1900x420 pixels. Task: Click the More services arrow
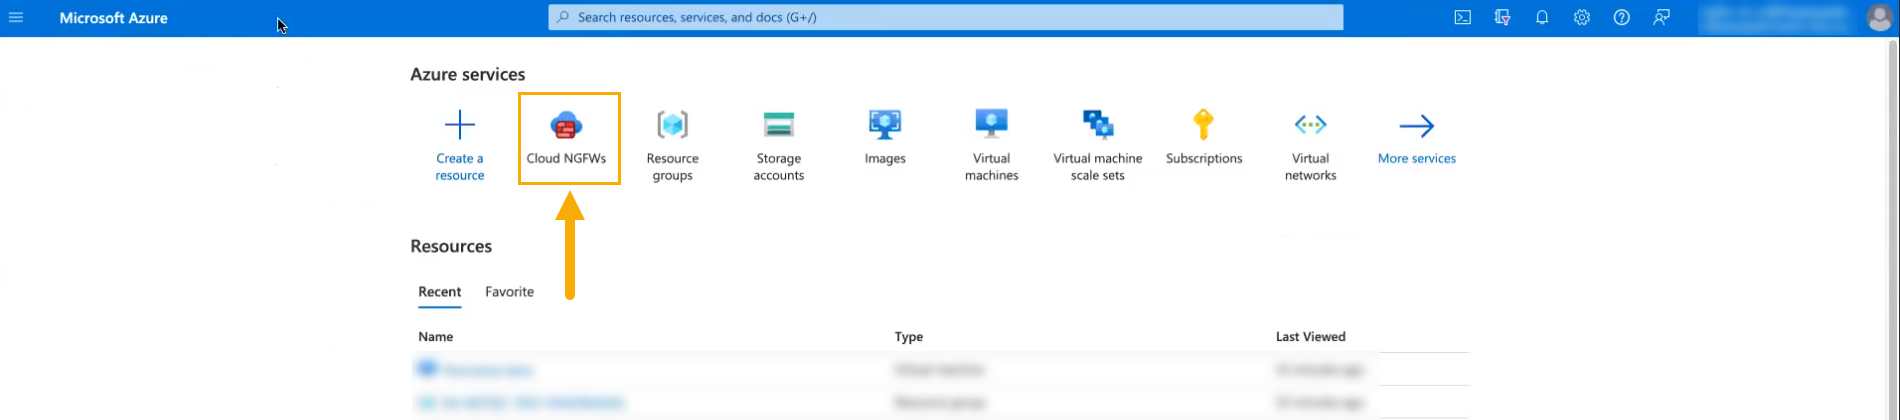[x=1416, y=125]
